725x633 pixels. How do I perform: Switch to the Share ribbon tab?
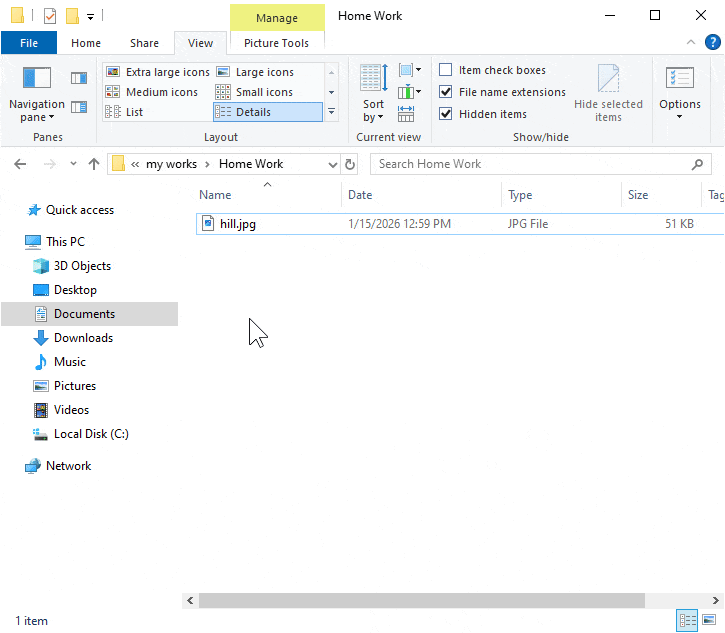(144, 43)
